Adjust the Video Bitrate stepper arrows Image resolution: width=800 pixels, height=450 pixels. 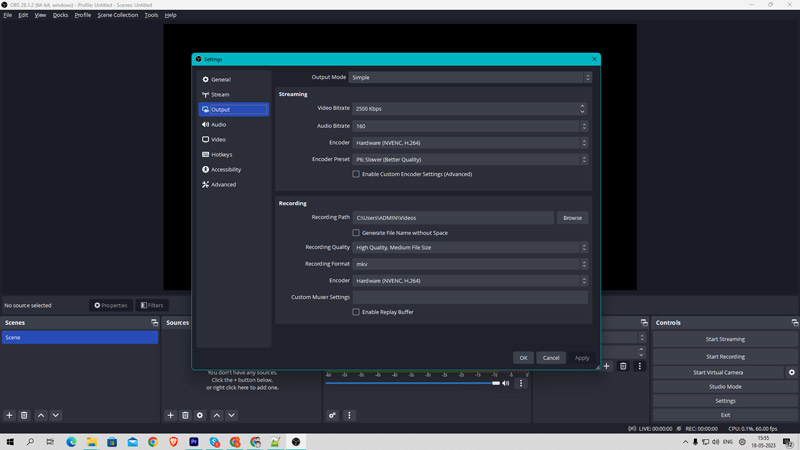coord(582,109)
